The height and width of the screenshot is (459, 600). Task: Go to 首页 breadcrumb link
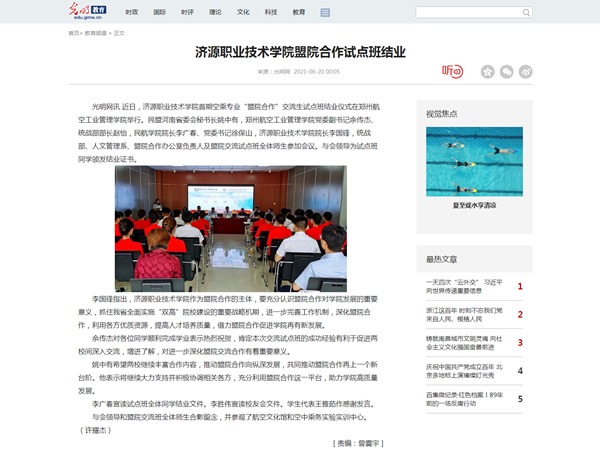[x=73, y=33]
